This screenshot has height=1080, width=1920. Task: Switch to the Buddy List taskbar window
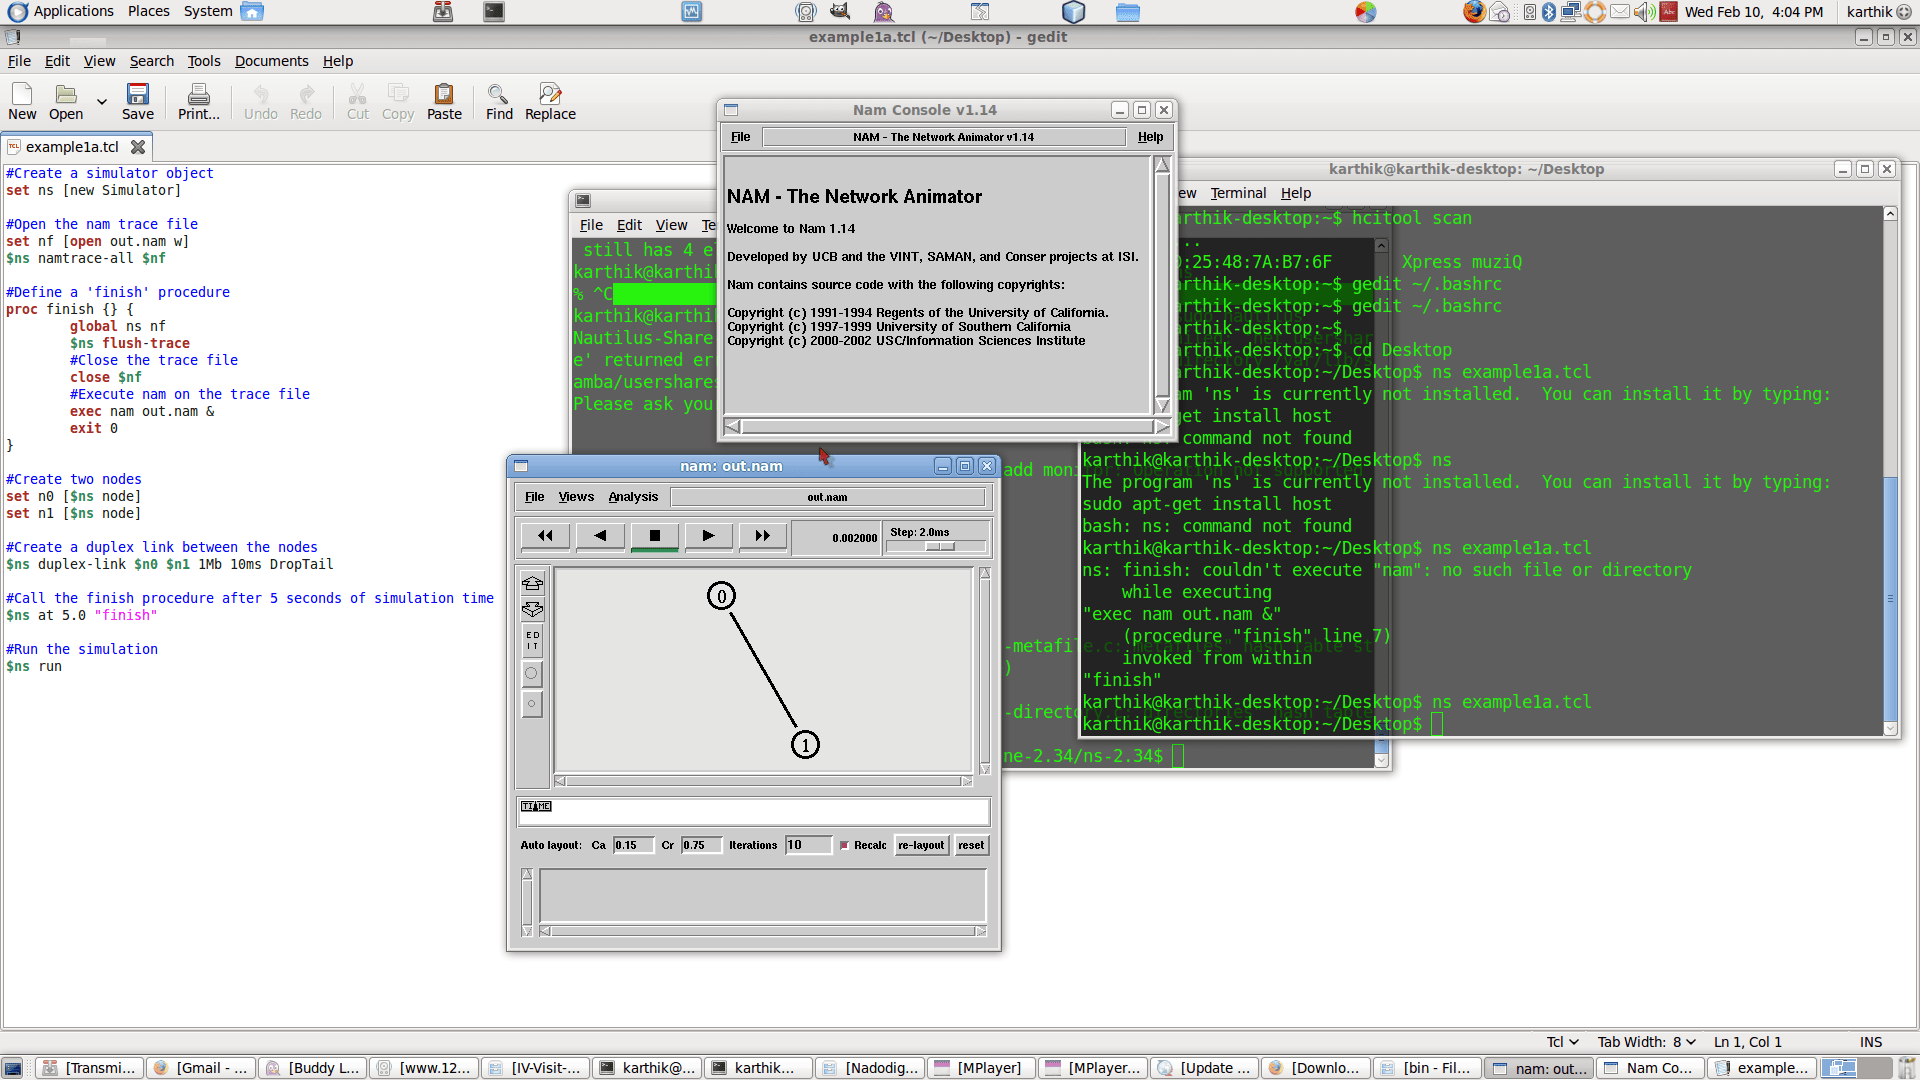(313, 1068)
